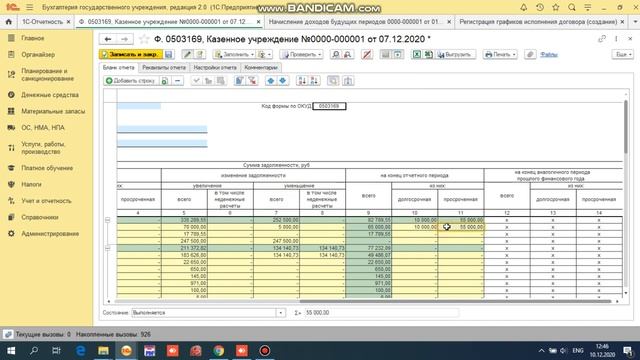
Task: Open the Состояние dropdown arrow
Action: (x=280, y=313)
